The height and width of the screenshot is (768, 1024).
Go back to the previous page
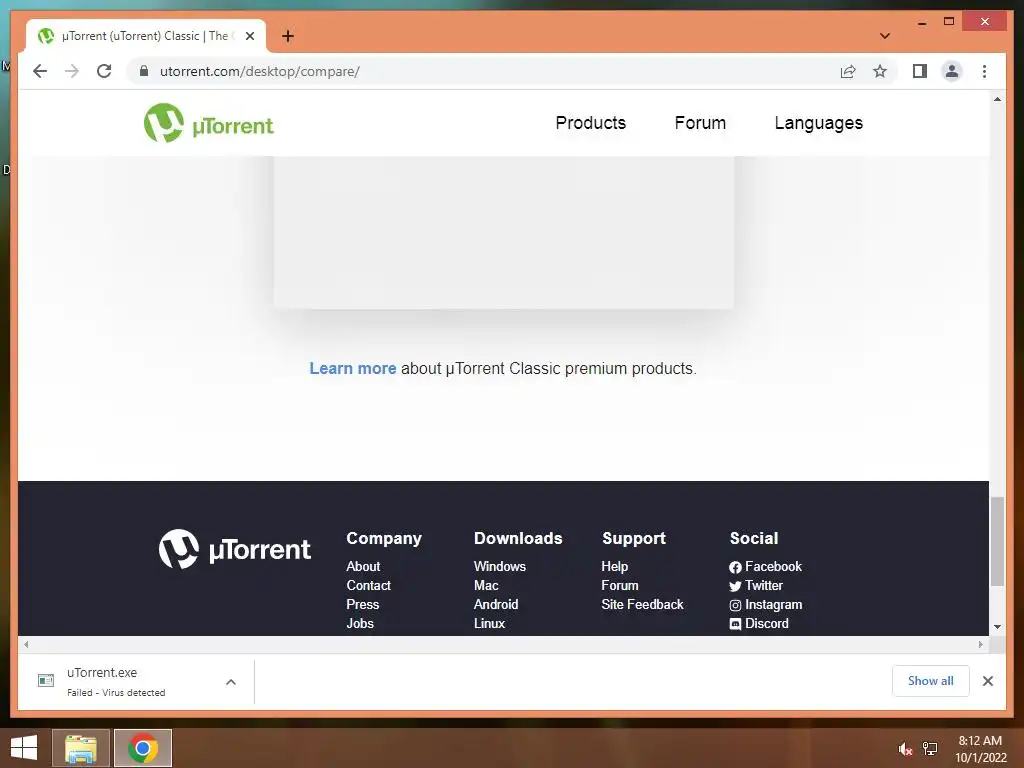(x=40, y=71)
